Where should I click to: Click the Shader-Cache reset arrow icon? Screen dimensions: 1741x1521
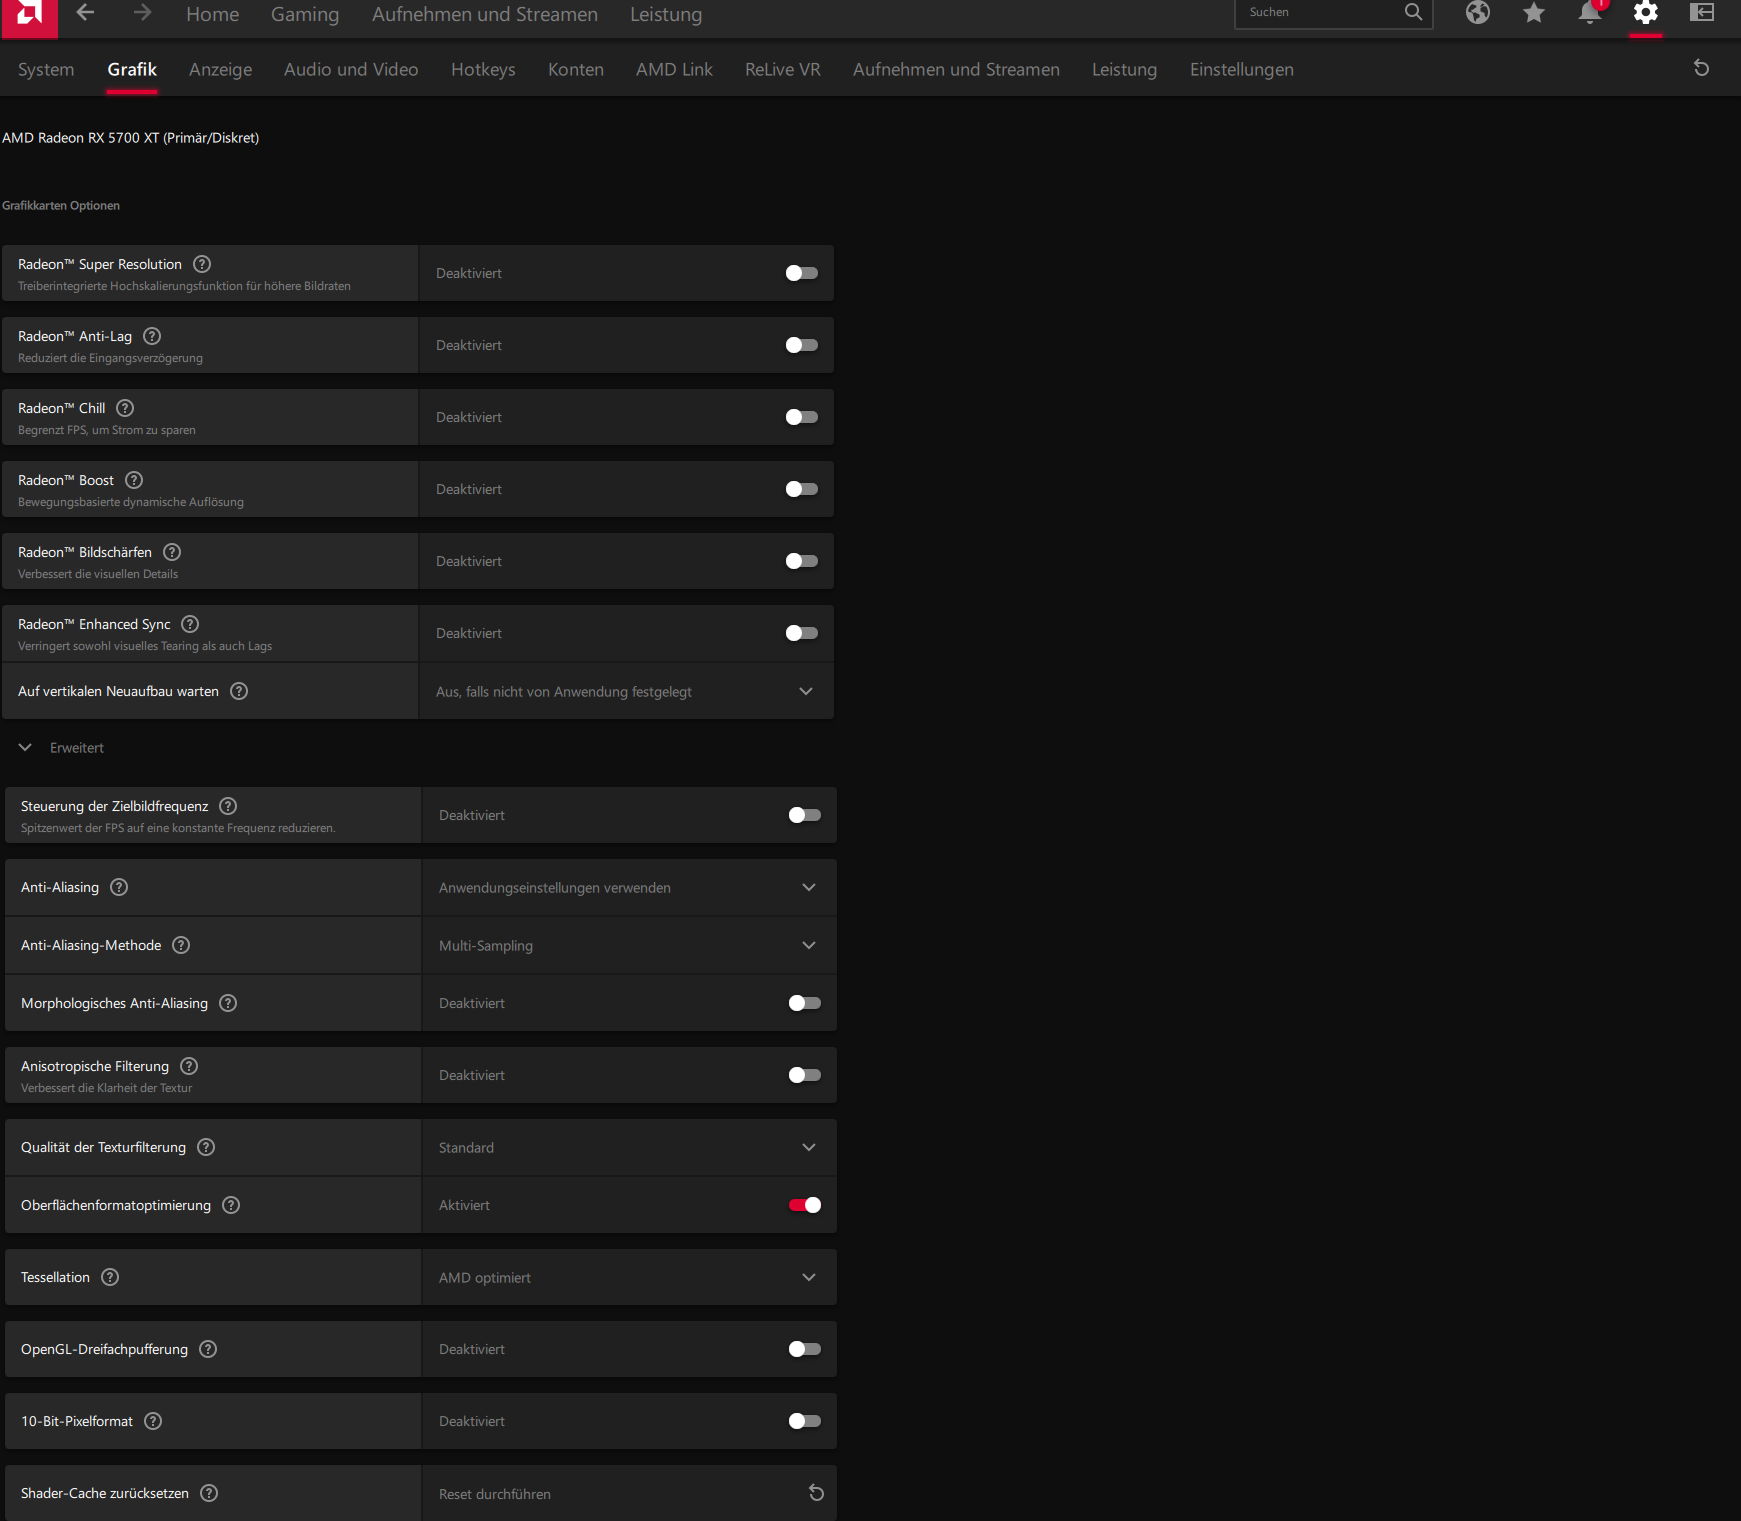(x=816, y=1493)
